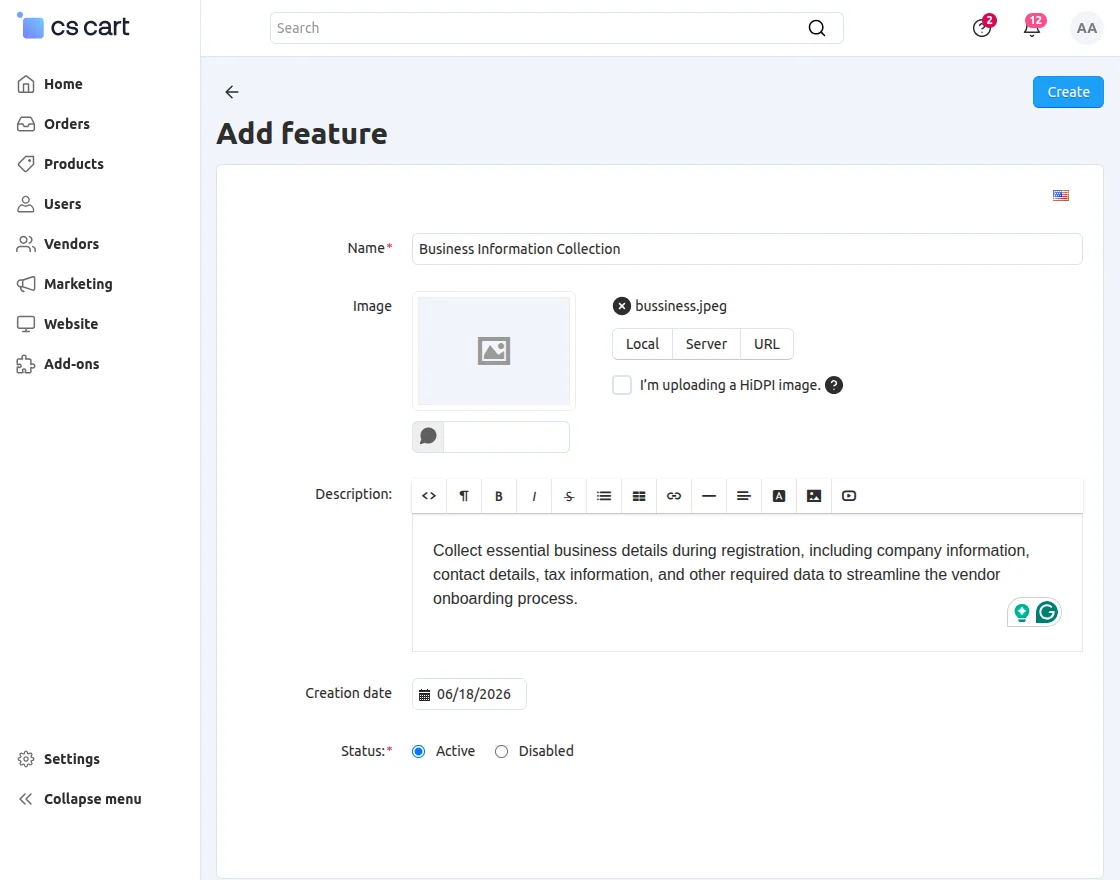Toggle italic formatting

(x=534, y=496)
